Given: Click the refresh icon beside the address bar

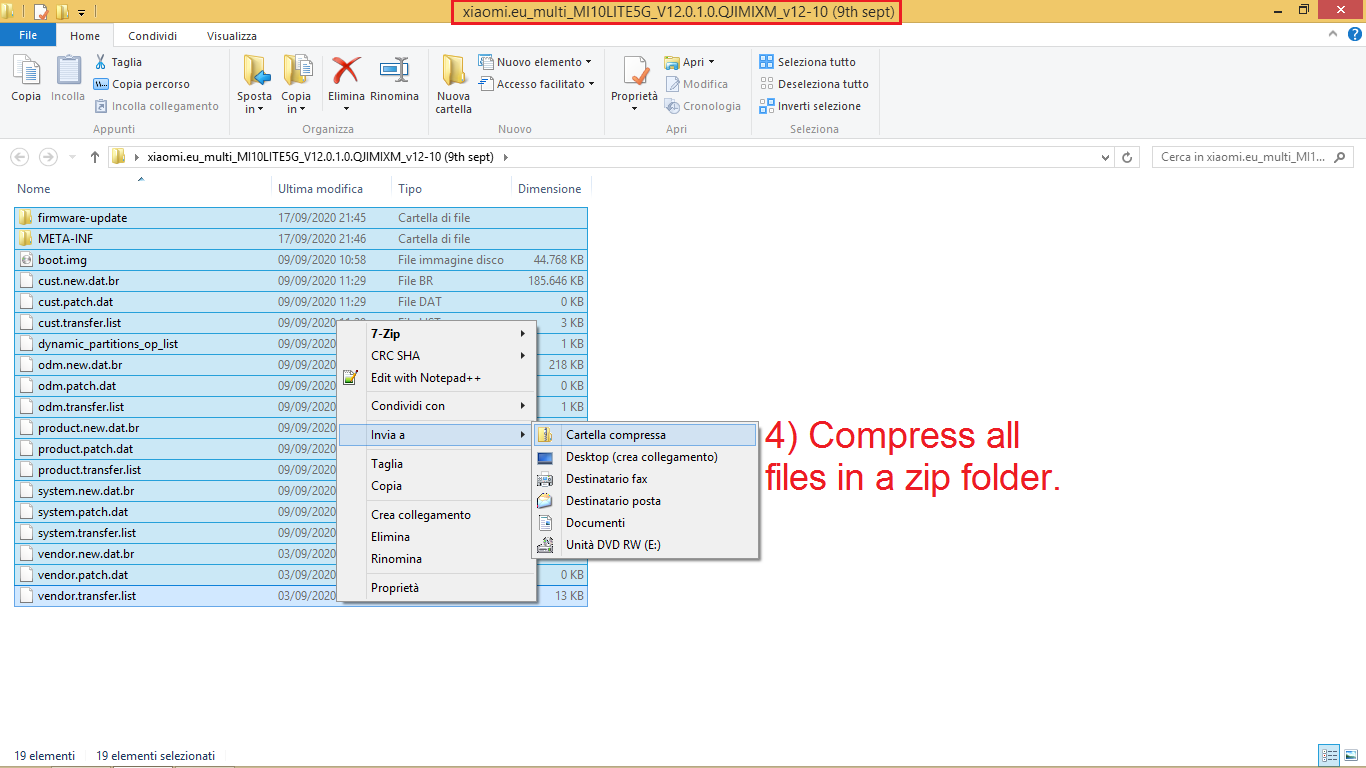Looking at the screenshot, I should click(x=1127, y=157).
